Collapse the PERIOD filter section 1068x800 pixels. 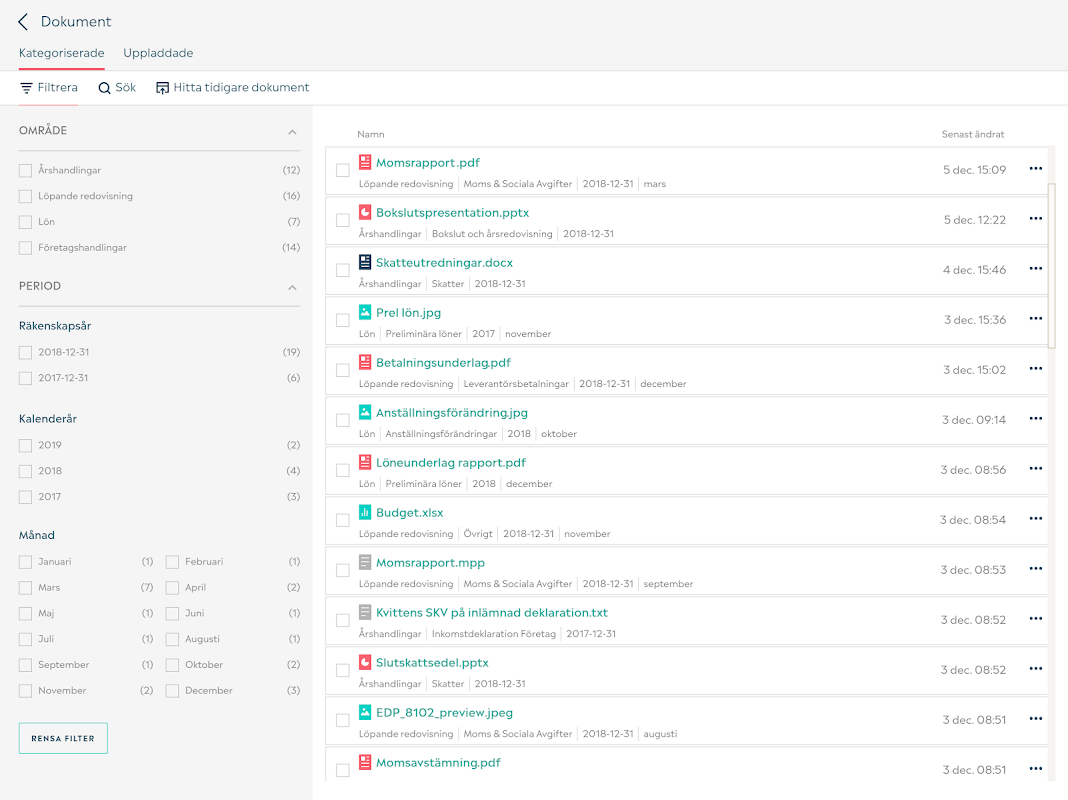coord(292,287)
